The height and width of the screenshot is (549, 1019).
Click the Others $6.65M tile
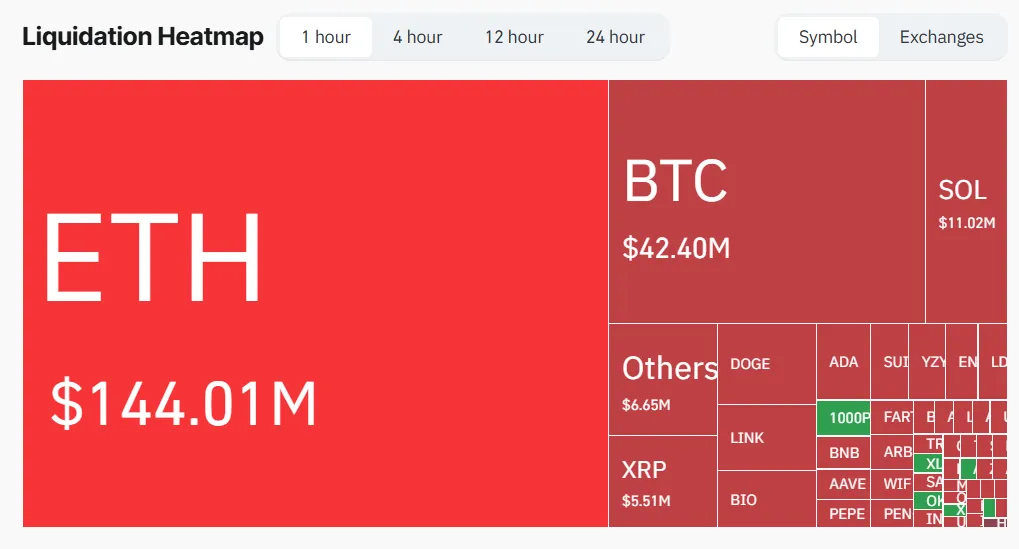(x=663, y=379)
